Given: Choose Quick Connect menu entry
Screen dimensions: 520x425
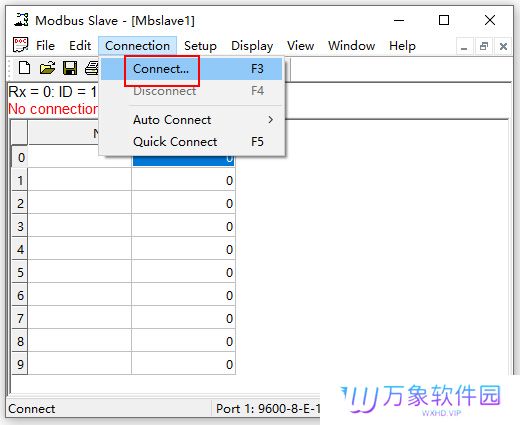Looking at the screenshot, I should click(x=191, y=142).
